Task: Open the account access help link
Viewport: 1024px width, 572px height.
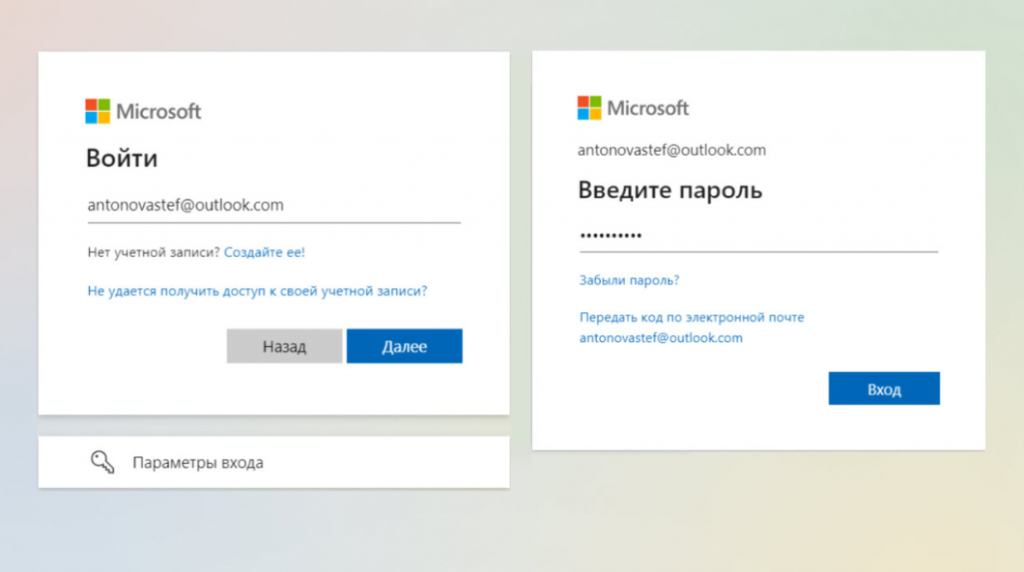Action: click(257, 291)
